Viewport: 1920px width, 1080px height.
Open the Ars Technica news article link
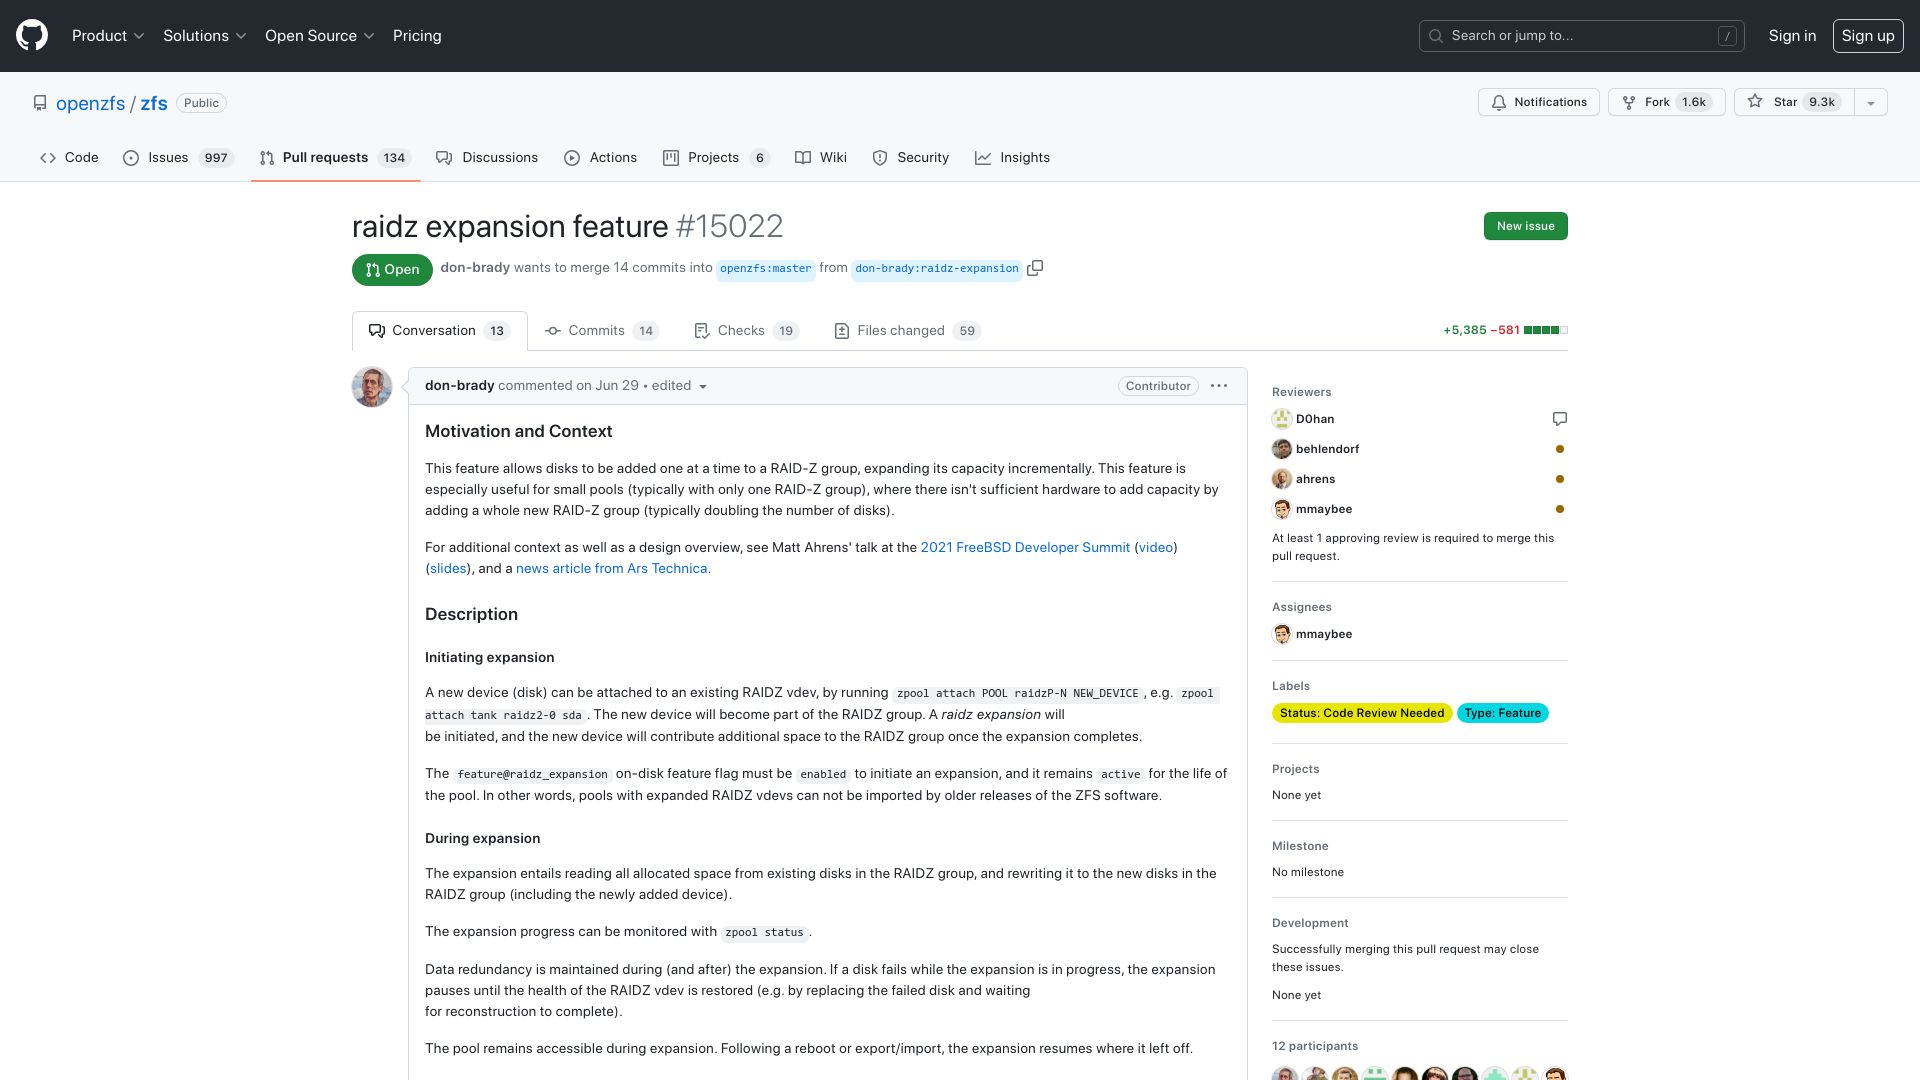[x=612, y=569]
